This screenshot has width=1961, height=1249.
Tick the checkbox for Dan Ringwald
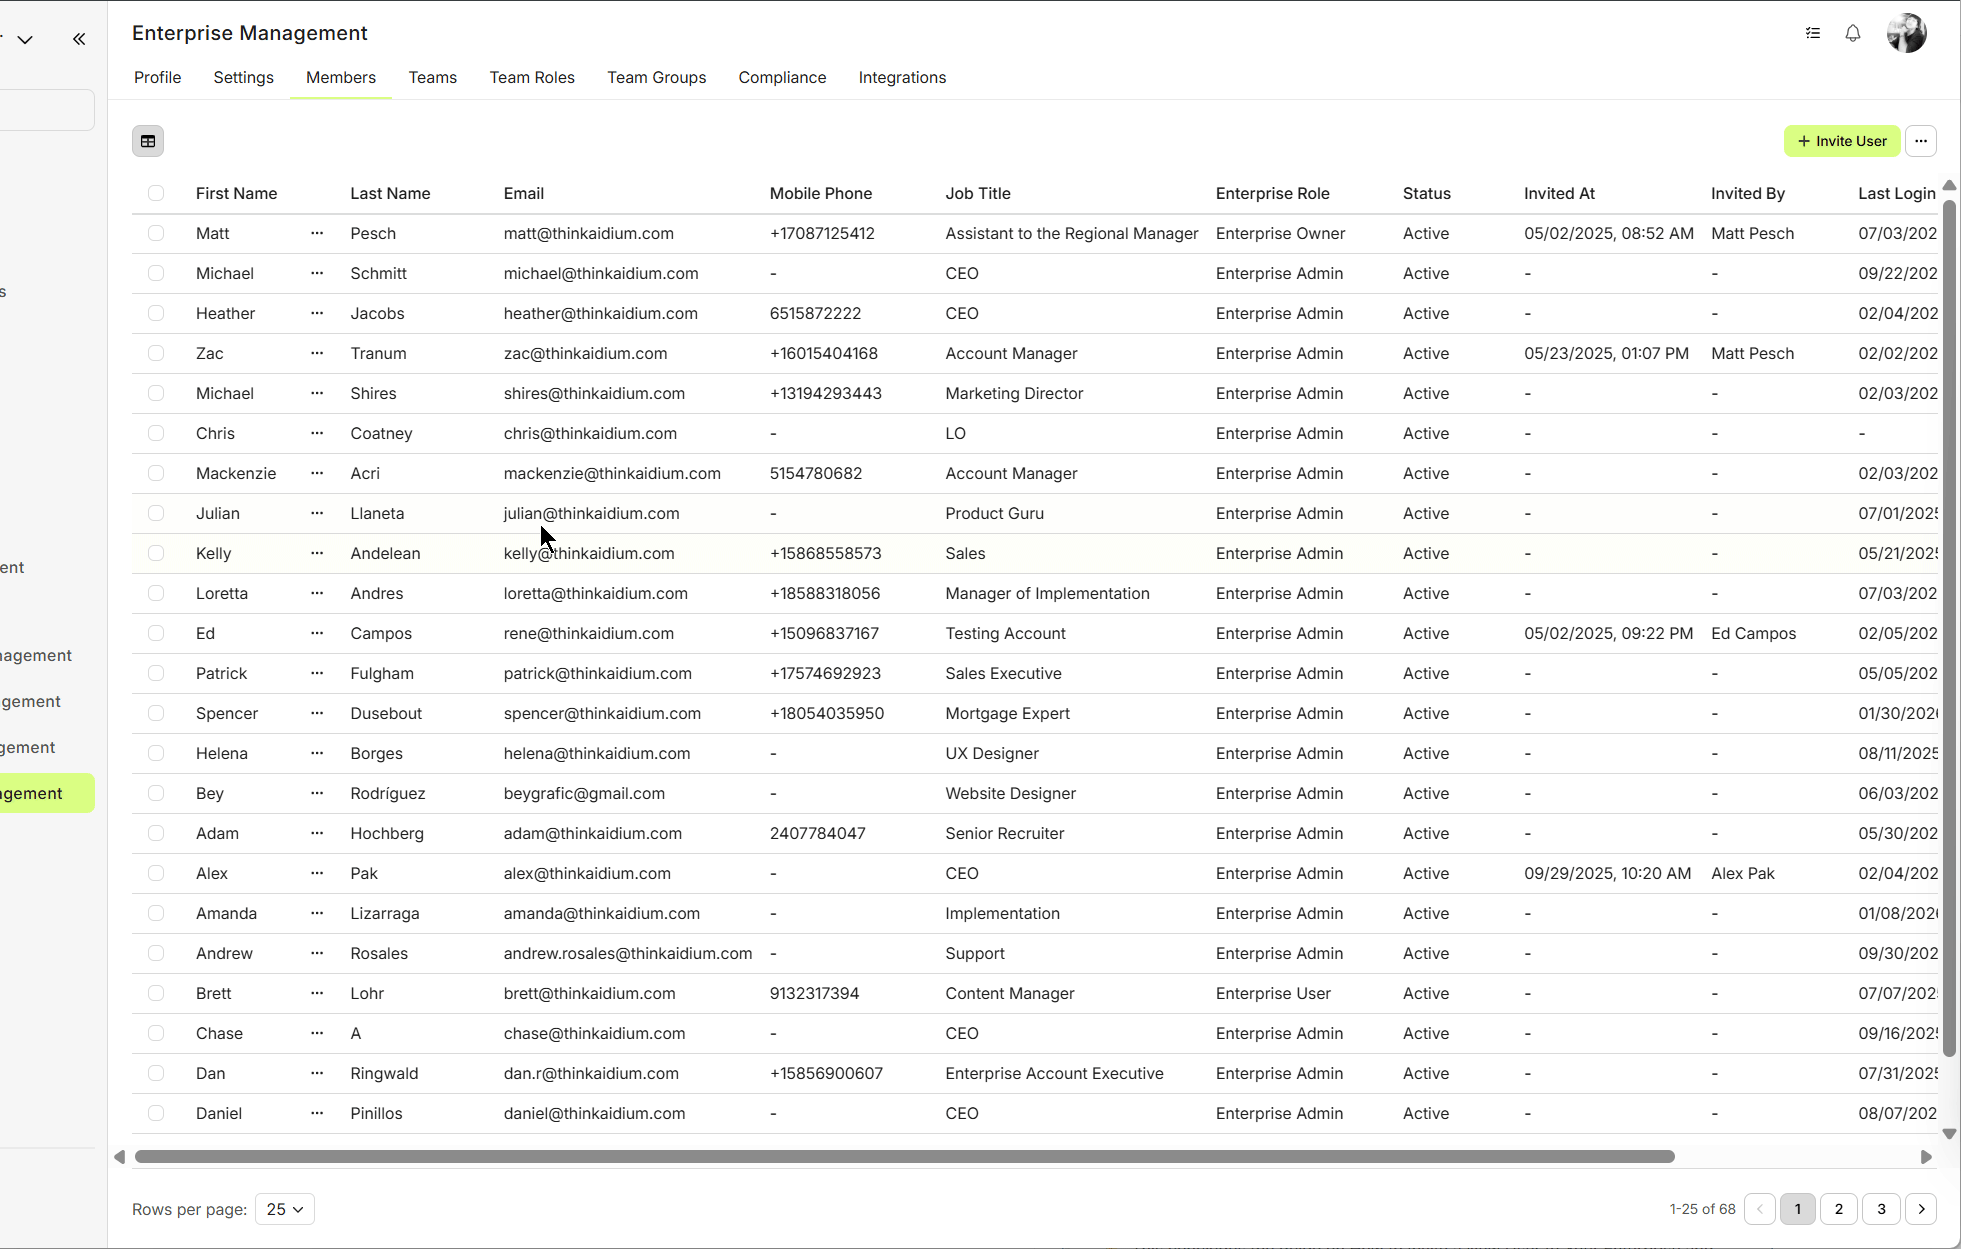click(156, 1073)
